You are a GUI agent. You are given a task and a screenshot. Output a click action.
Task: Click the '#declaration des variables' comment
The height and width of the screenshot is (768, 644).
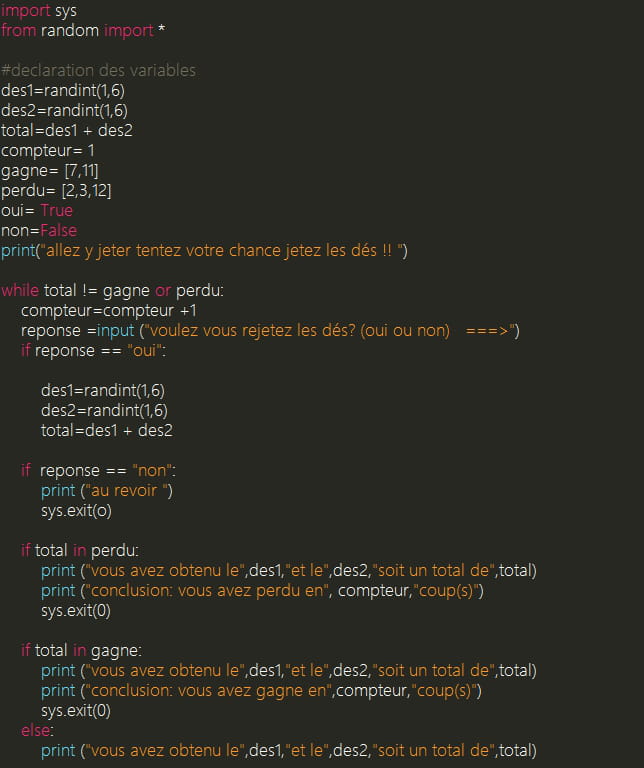pos(98,71)
